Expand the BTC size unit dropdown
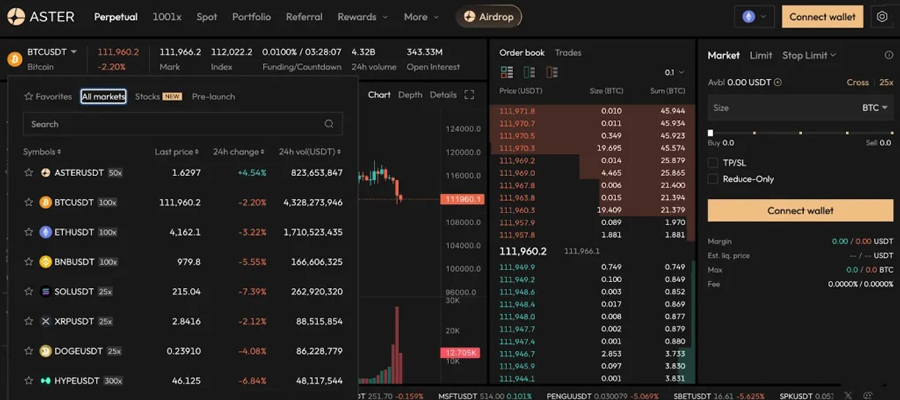900x400 pixels. (x=875, y=108)
